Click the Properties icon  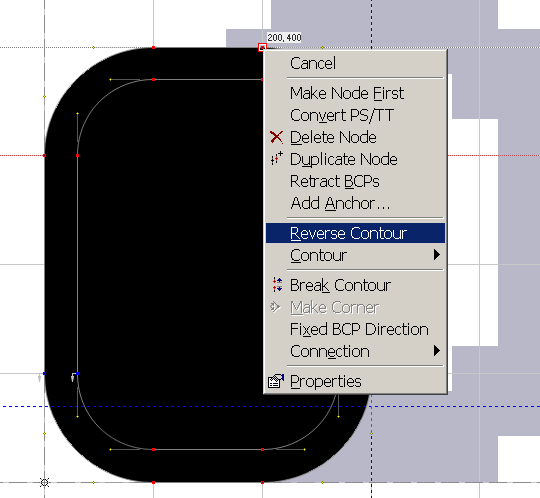(x=276, y=381)
